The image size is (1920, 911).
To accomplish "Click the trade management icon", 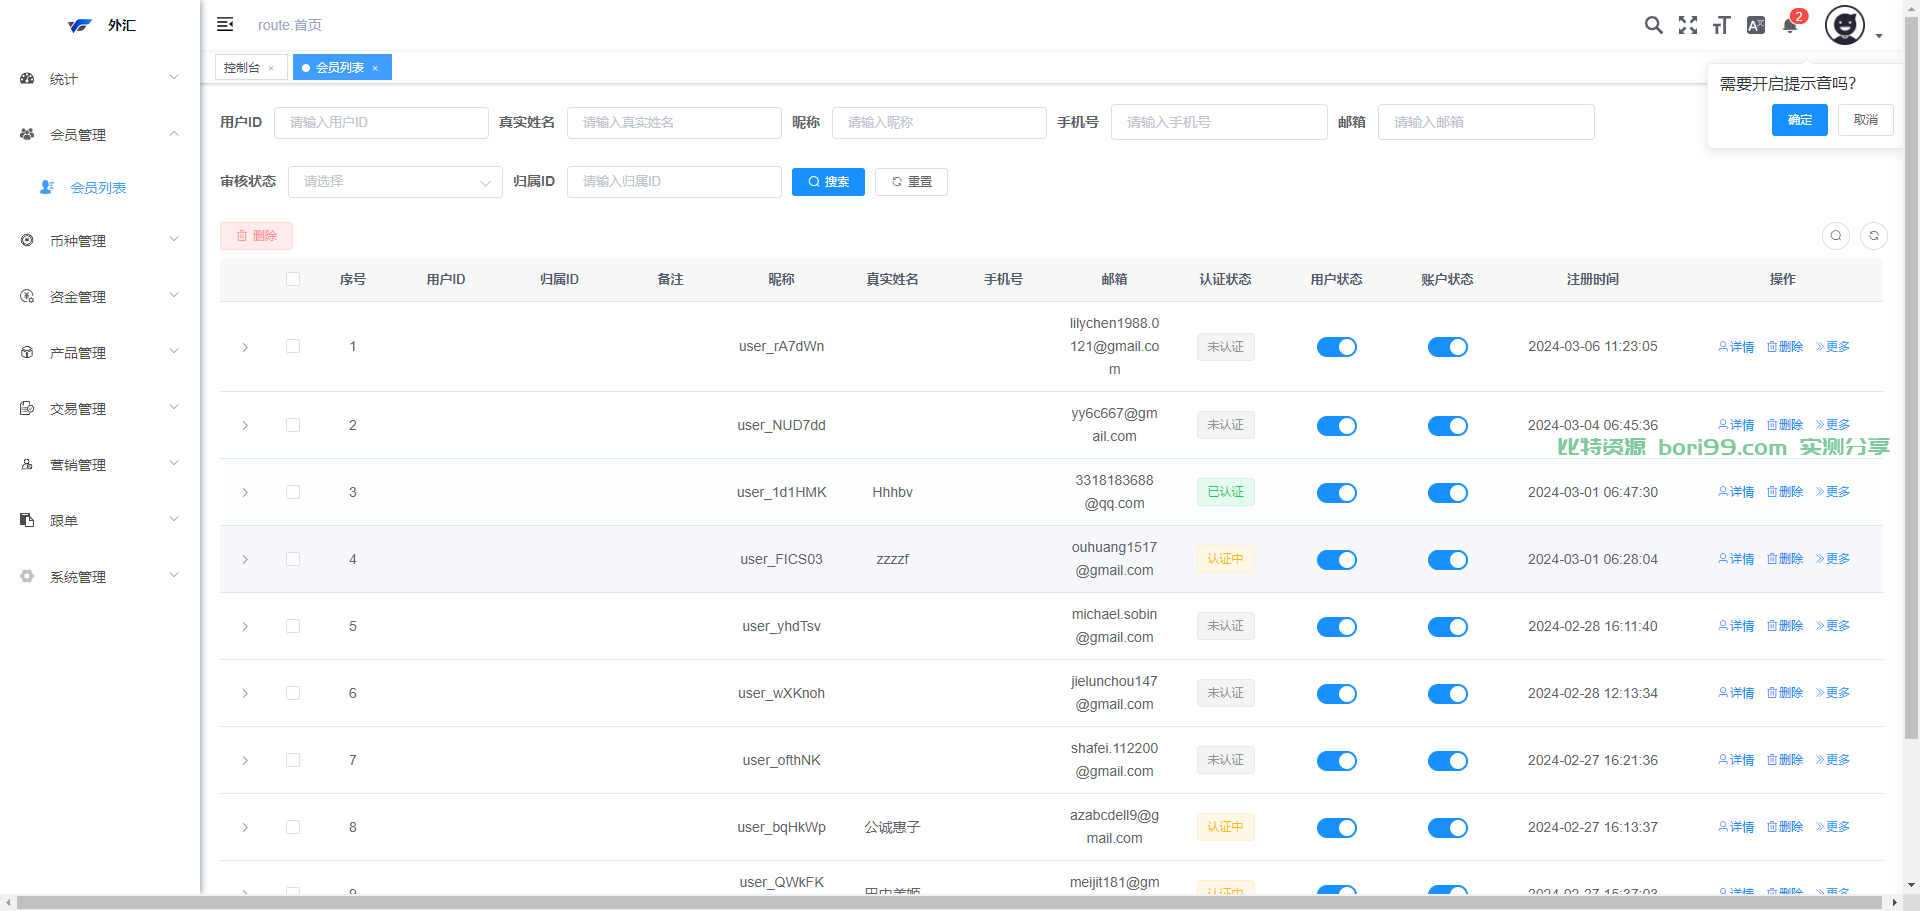I will pos(27,408).
